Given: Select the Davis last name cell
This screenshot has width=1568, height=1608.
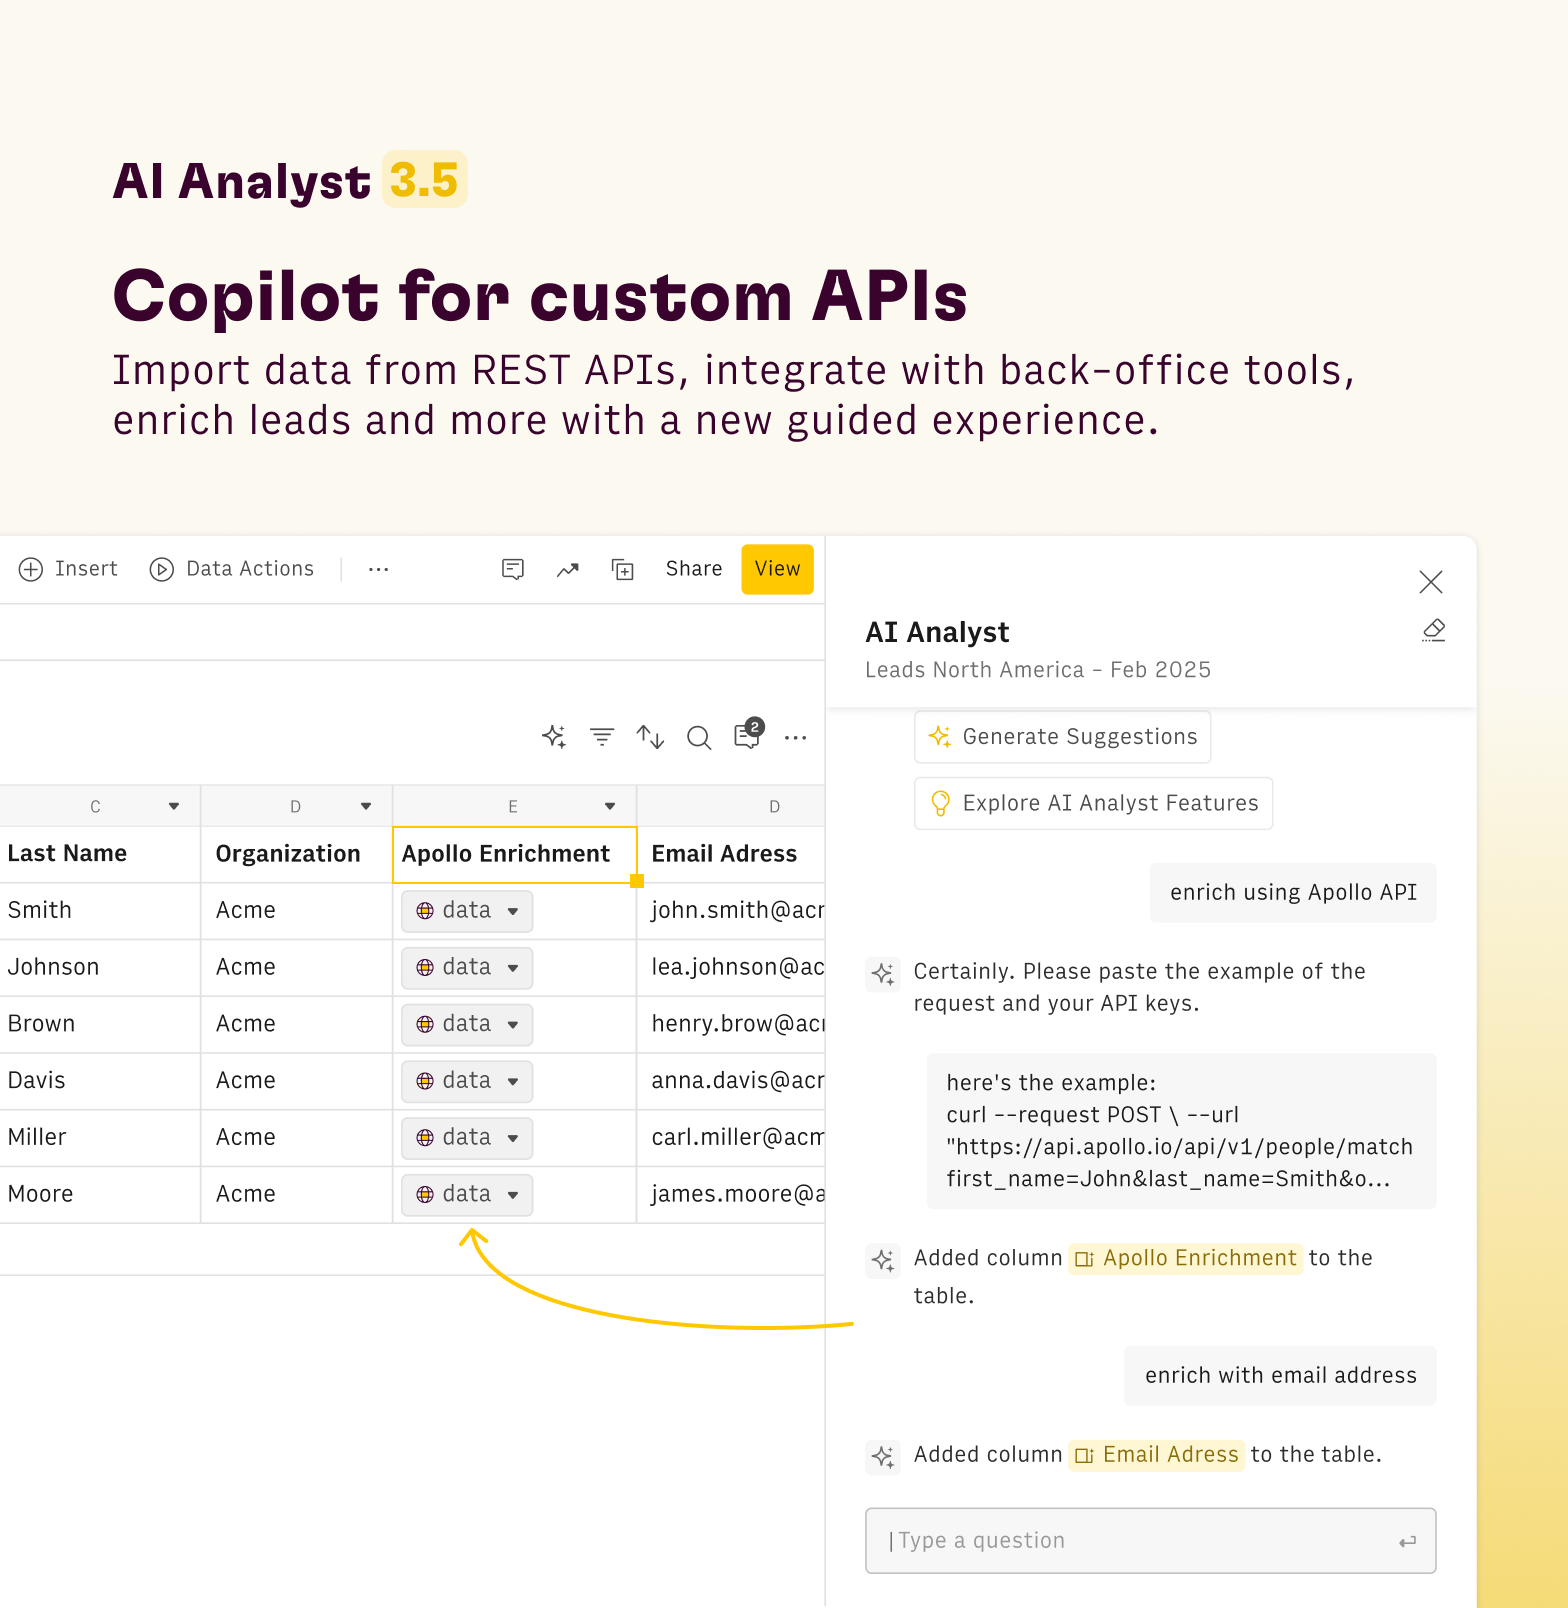Looking at the screenshot, I should point(100,1082).
